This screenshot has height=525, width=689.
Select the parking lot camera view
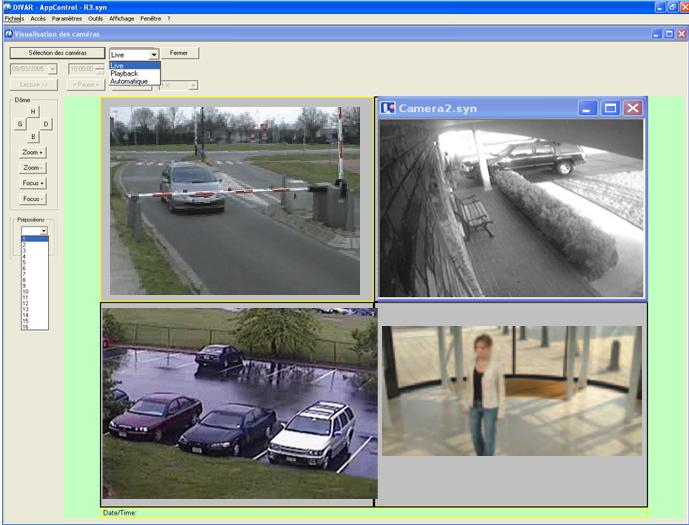238,403
